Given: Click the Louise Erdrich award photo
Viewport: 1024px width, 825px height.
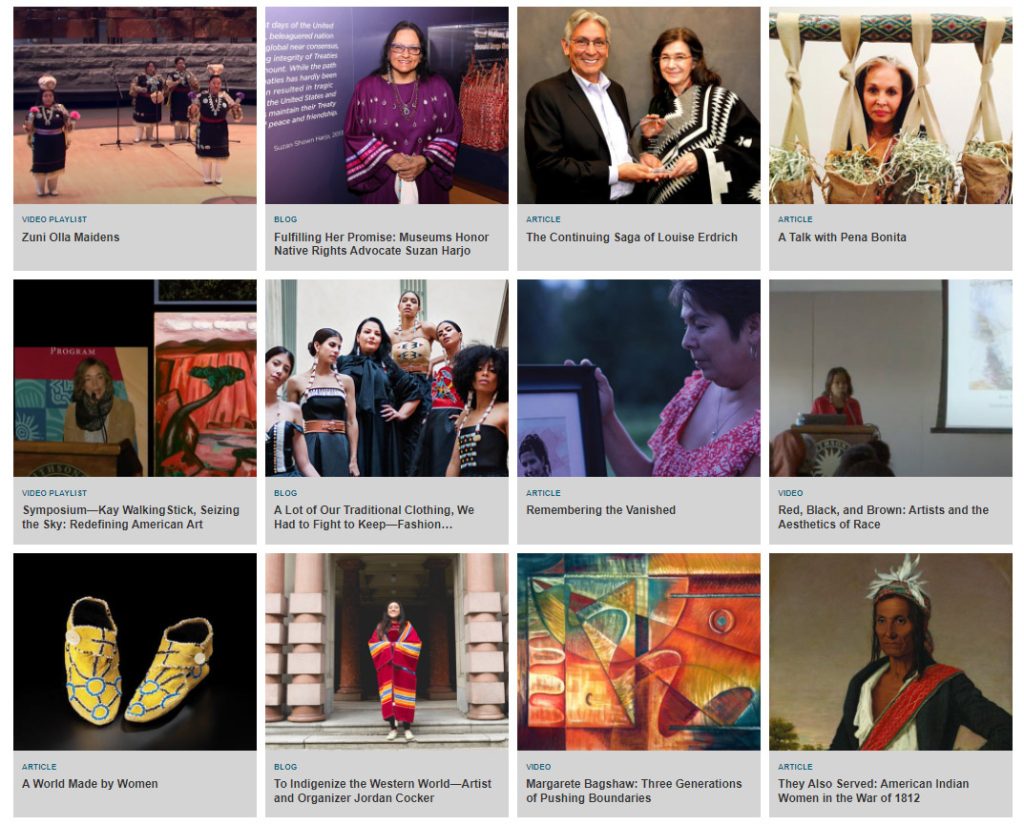Looking at the screenshot, I should [x=639, y=105].
